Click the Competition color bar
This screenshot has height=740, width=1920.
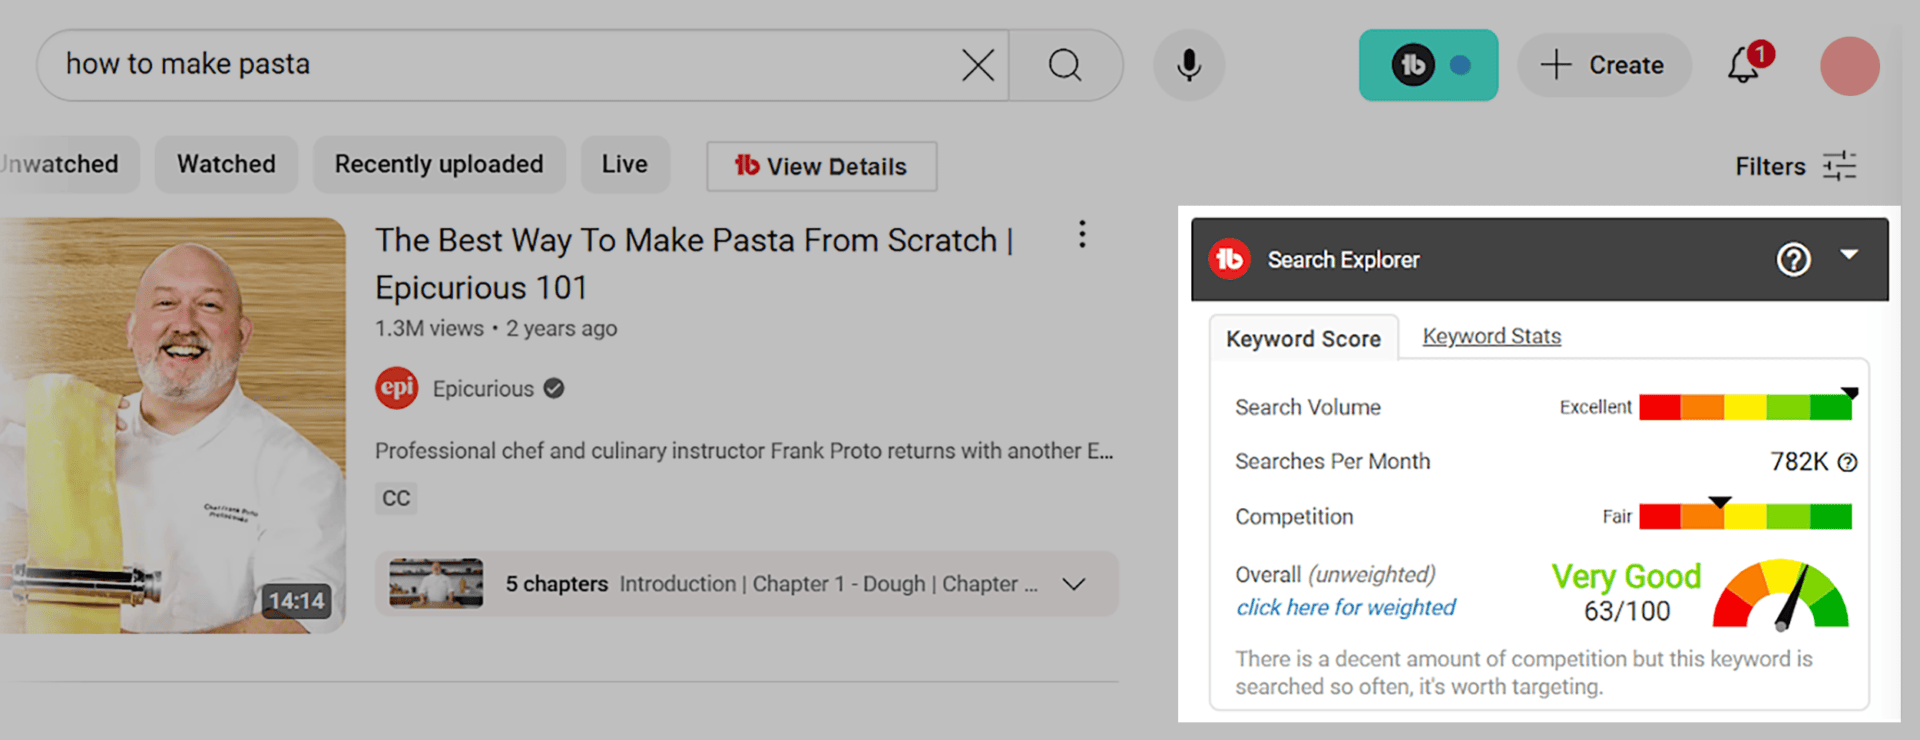coord(1745,516)
